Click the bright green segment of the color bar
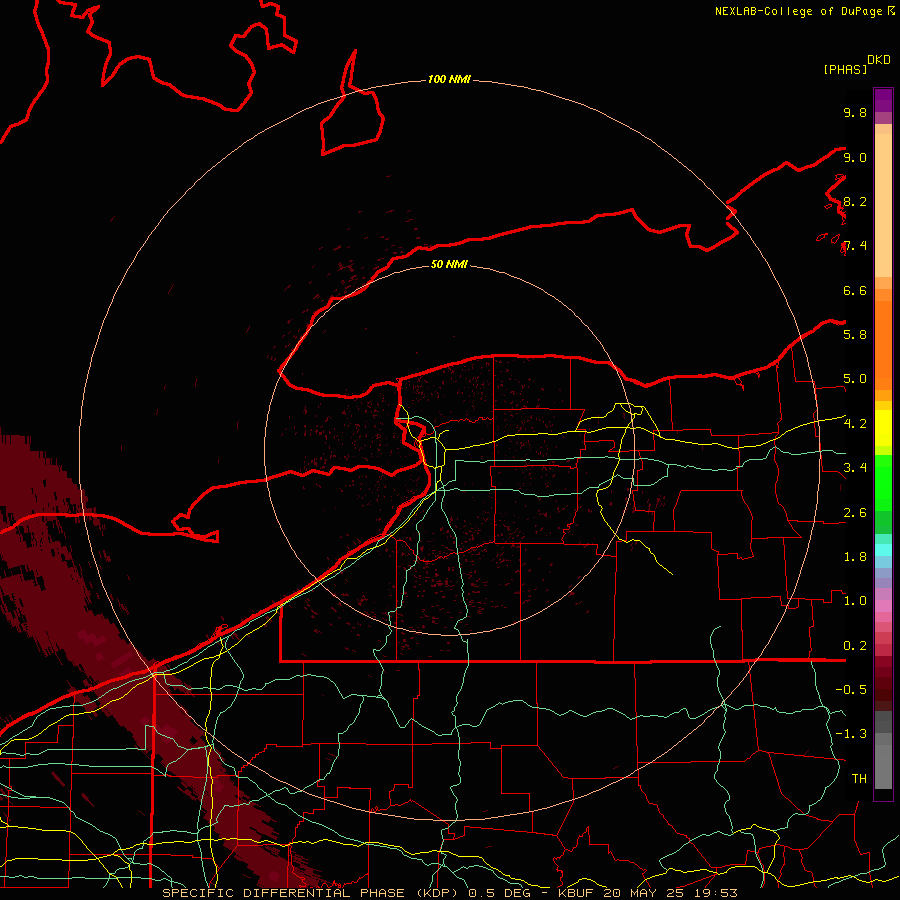 click(x=883, y=483)
